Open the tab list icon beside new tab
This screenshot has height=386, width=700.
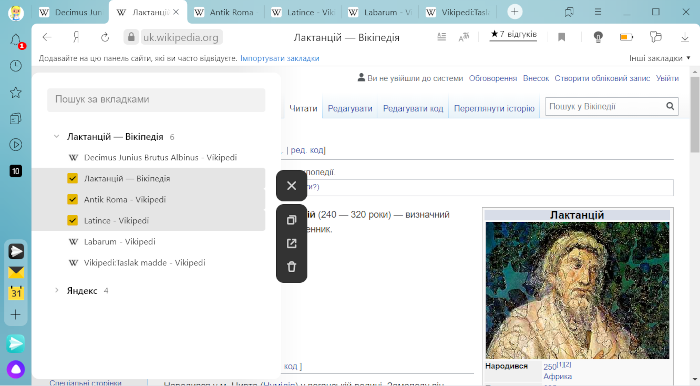tap(569, 12)
